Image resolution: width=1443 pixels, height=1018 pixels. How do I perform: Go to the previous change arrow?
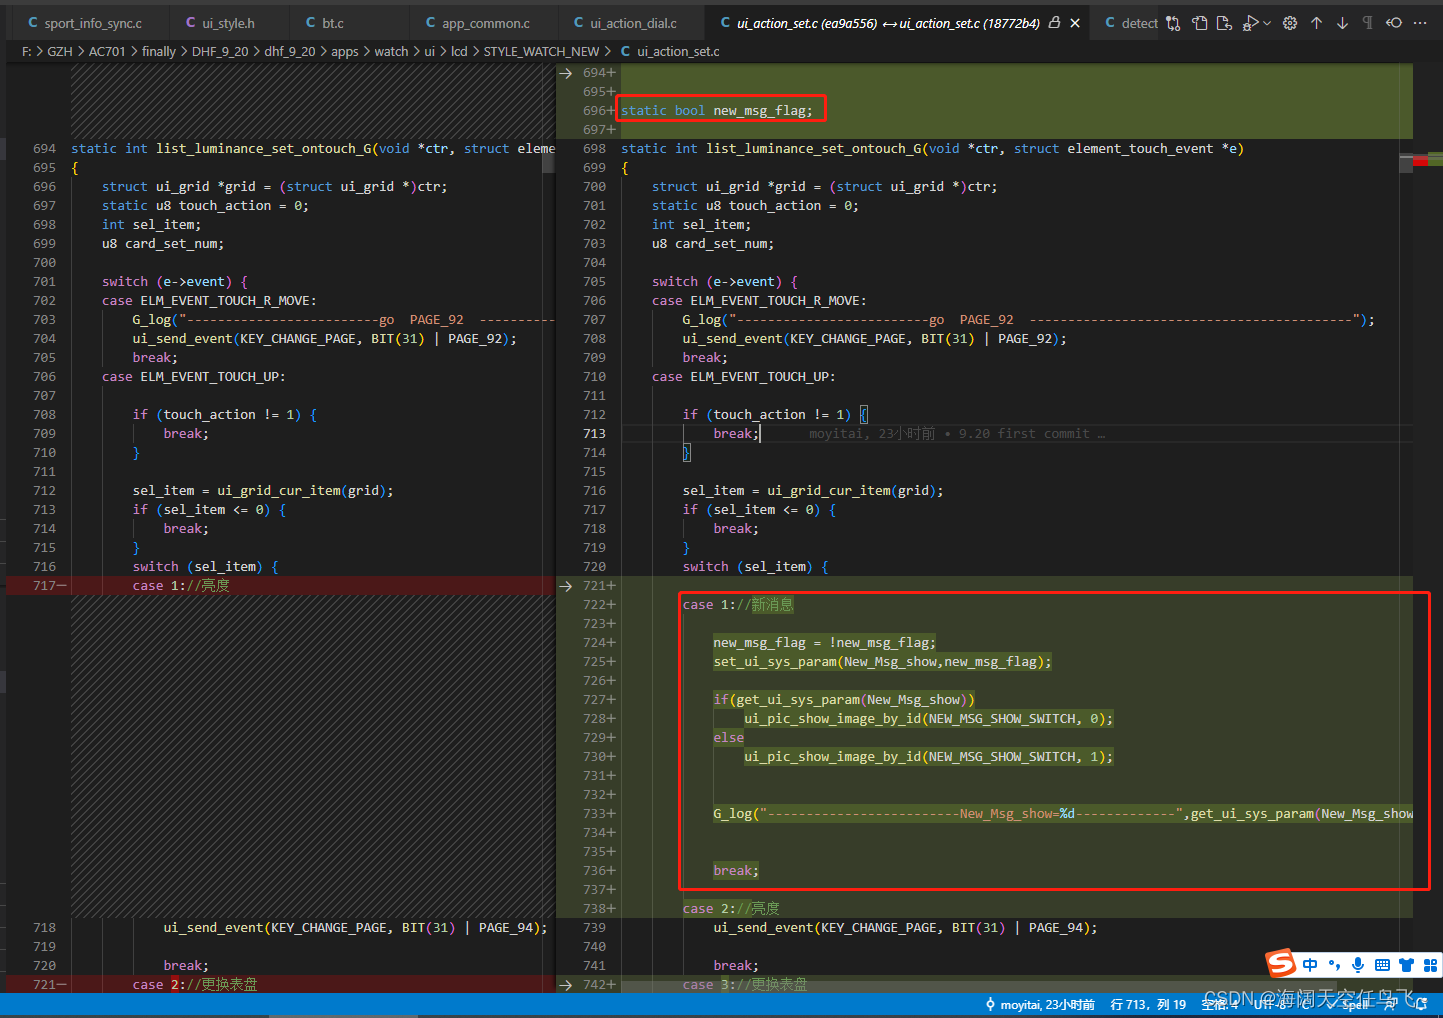point(1316,23)
